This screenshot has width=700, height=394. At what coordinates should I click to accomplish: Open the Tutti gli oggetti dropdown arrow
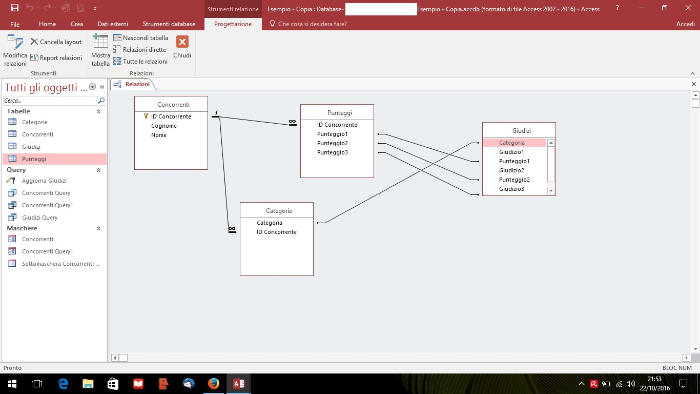[92, 87]
